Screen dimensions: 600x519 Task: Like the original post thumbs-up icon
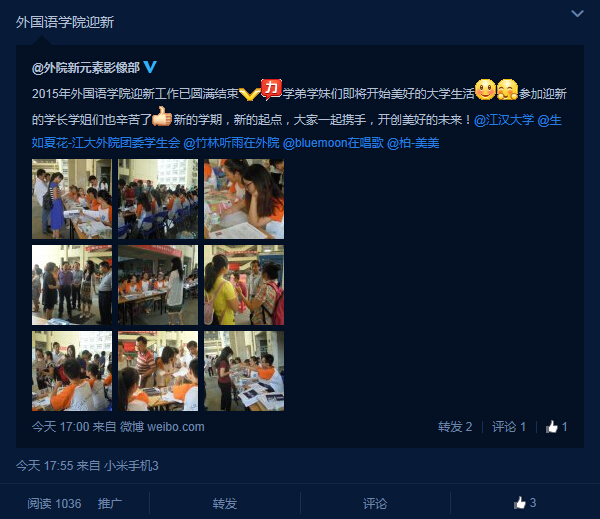(552, 427)
